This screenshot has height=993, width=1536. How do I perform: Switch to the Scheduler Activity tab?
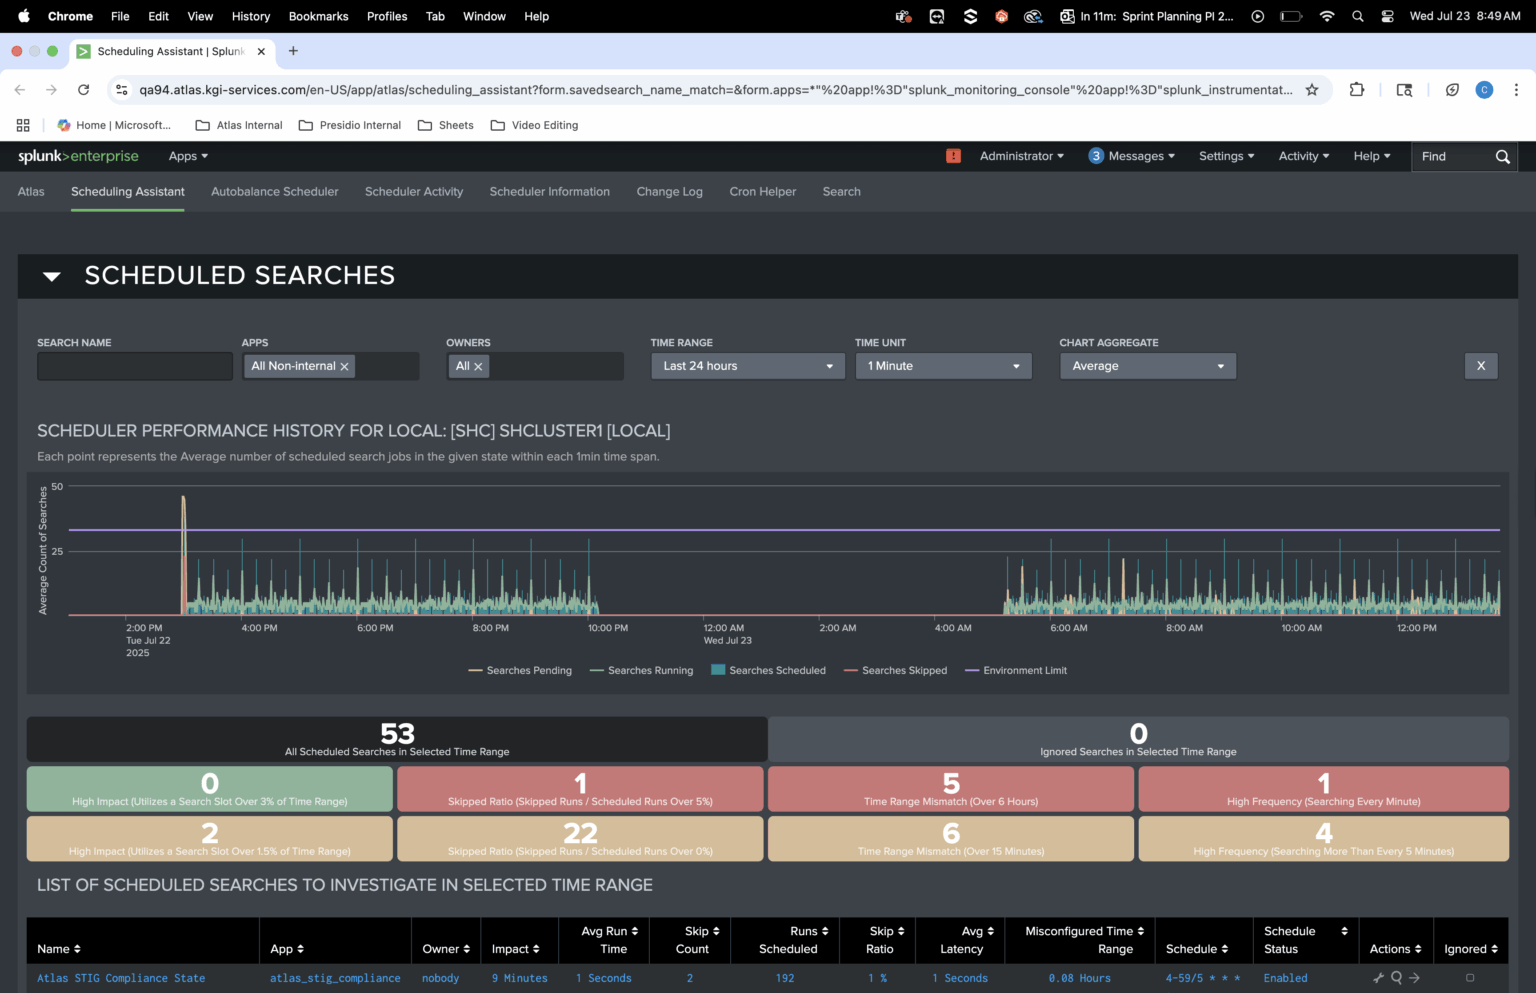414,191
